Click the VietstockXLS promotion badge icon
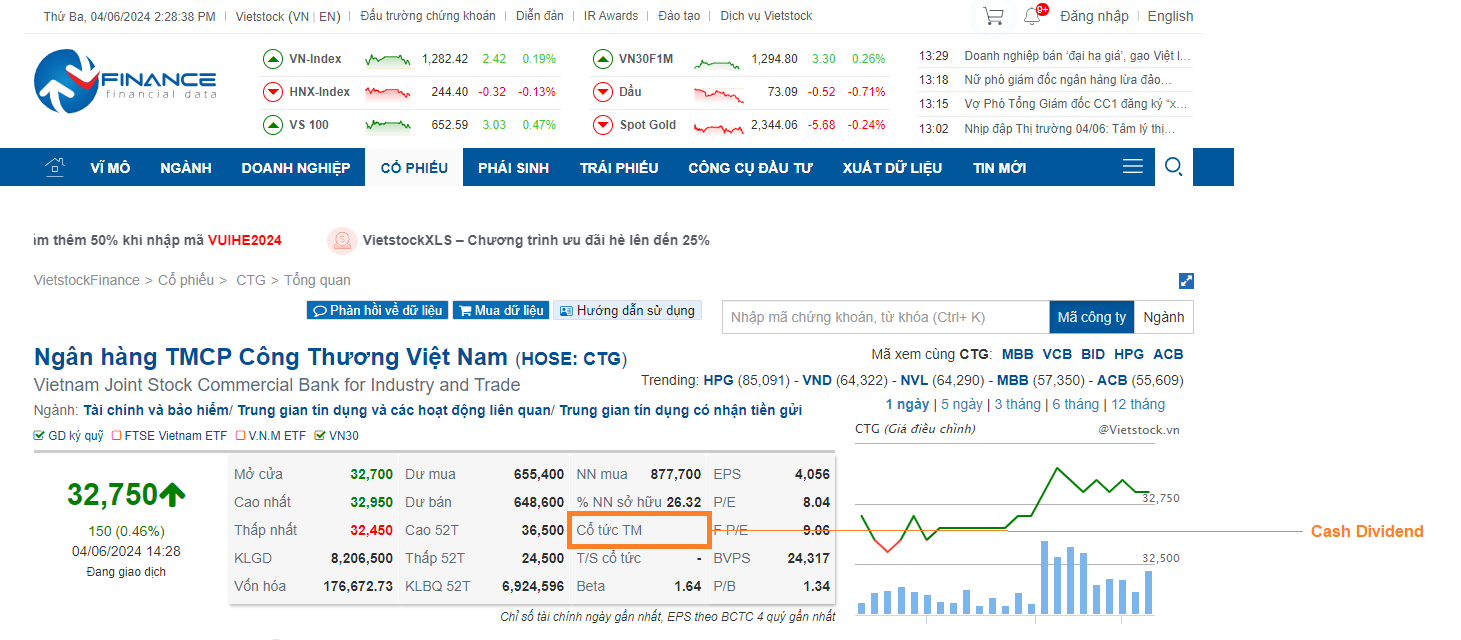This screenshot has width=1461, height=640. (x=342, y=240)
